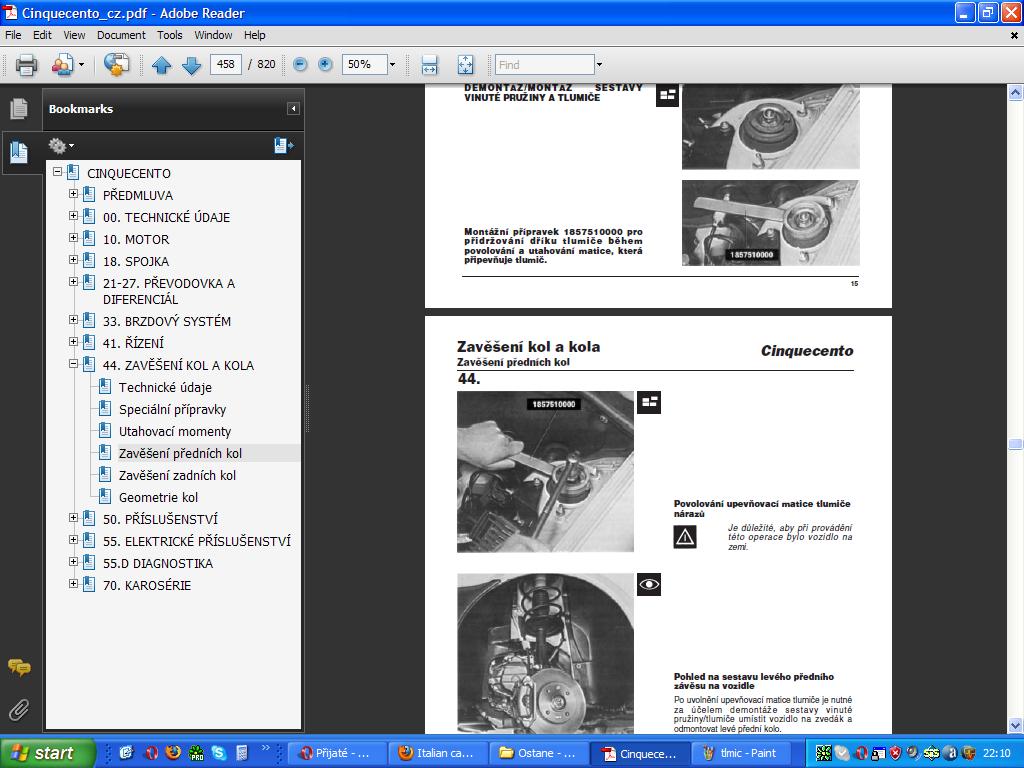This screenshot has height=768, width=1024.
Task: Click the expand current bookmark icon
Action: pos(283,146)
